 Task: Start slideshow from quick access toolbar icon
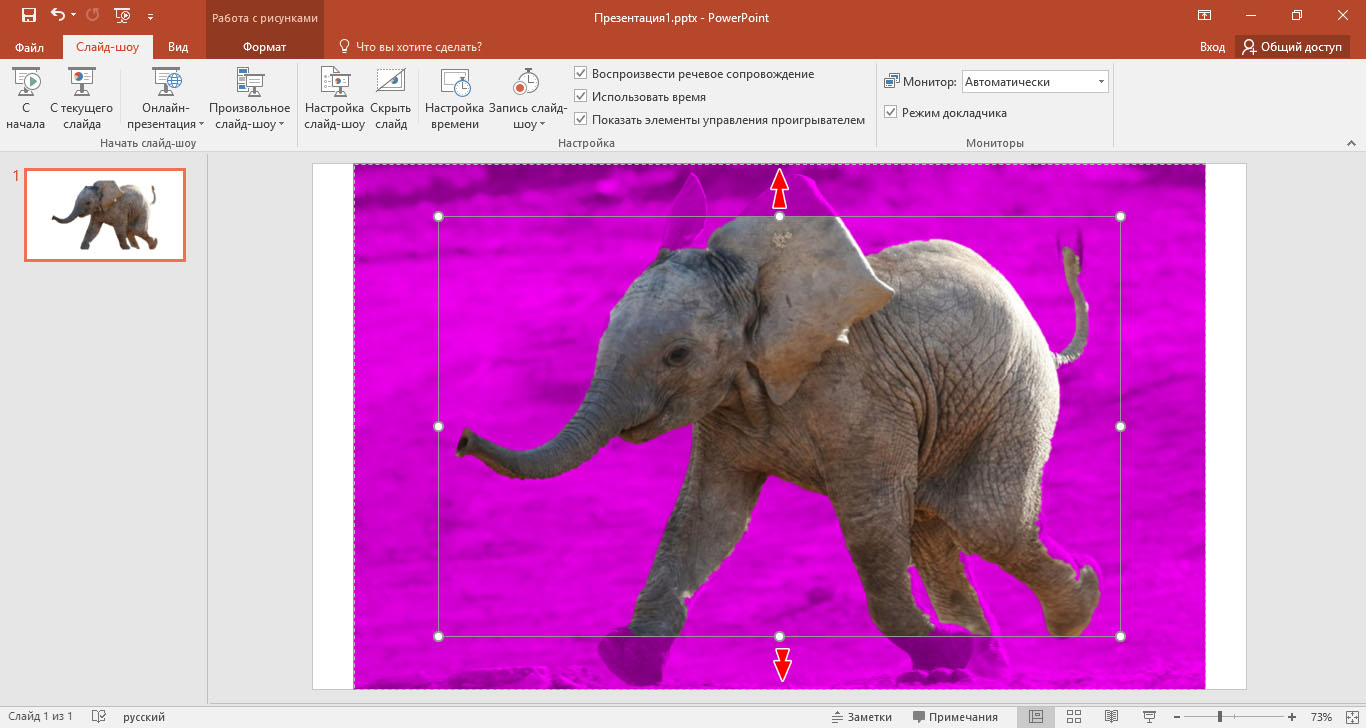click(123, 15)
